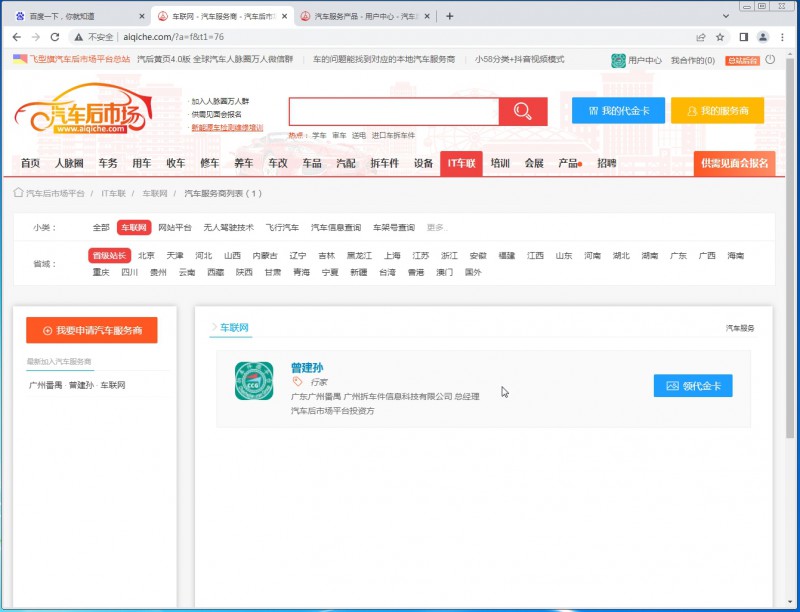The width and height of the screenshot is (800, 612).
Task: Open the Chrome side panel icon
Action: coord(743,37)
